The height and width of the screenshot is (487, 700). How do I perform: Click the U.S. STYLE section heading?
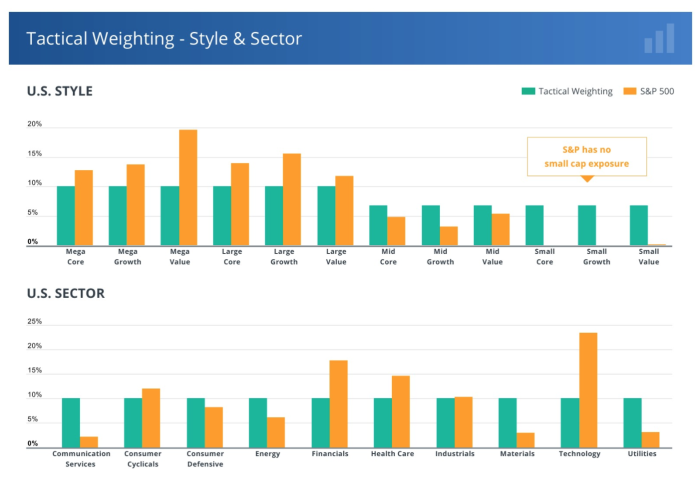point(60,91)
